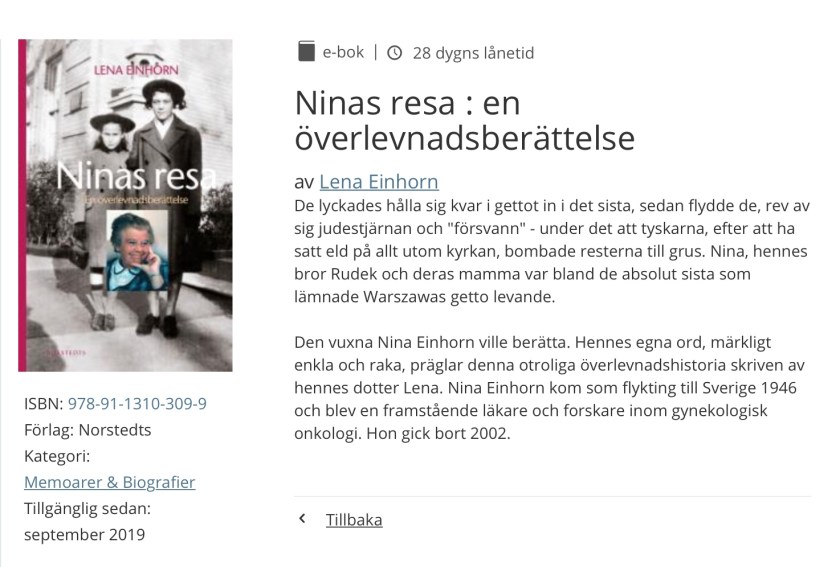Click the '28 dygns lånetid' text
The width and height of the screenshot is (840, 567).
[473, 53]
